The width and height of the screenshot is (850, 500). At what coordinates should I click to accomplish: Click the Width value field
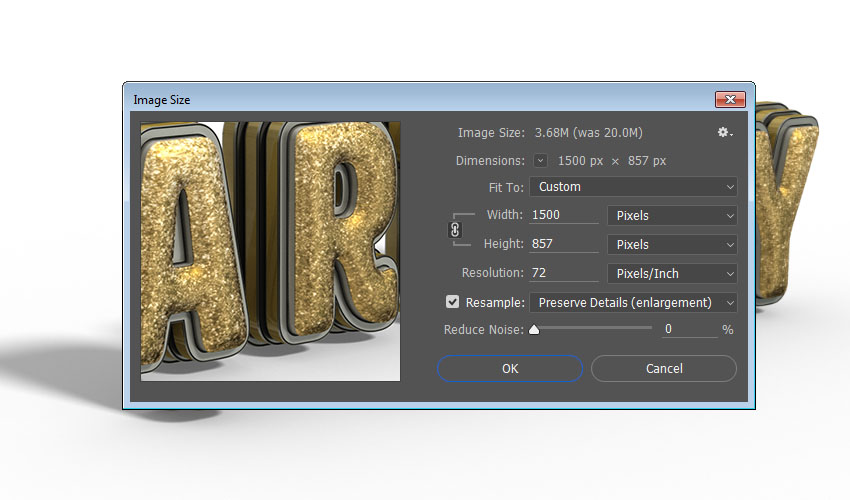(564, 215)
